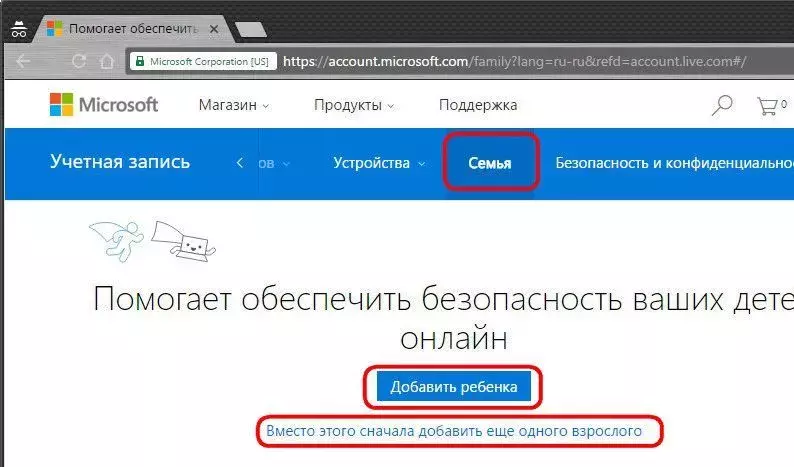794x467 pixels.
Task: Click the Microsoft Corporation security badge
Action: coord(203,61)
